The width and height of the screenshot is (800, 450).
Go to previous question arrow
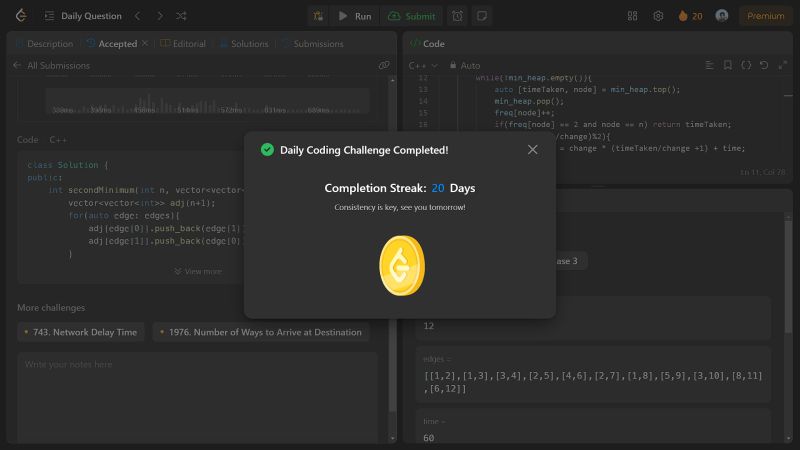[x=137, y=16]
